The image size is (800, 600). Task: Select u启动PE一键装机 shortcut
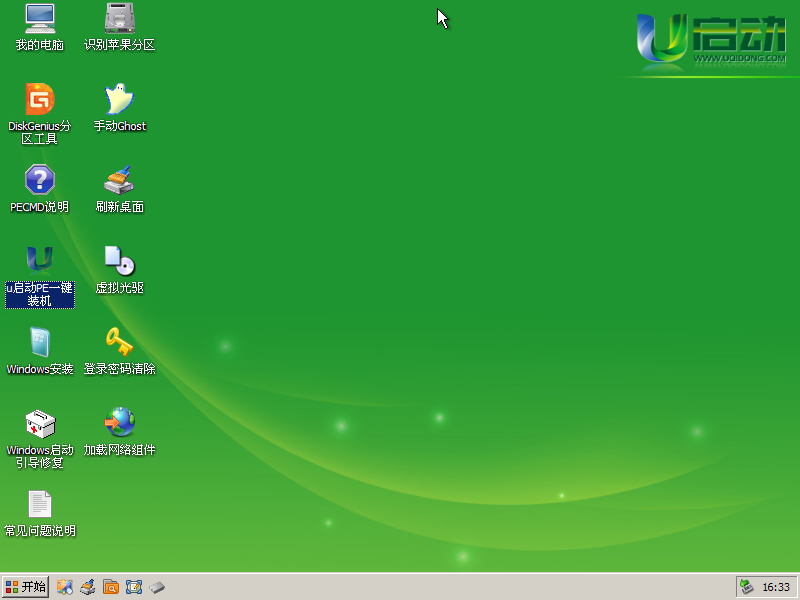click(x=40, y=262)
